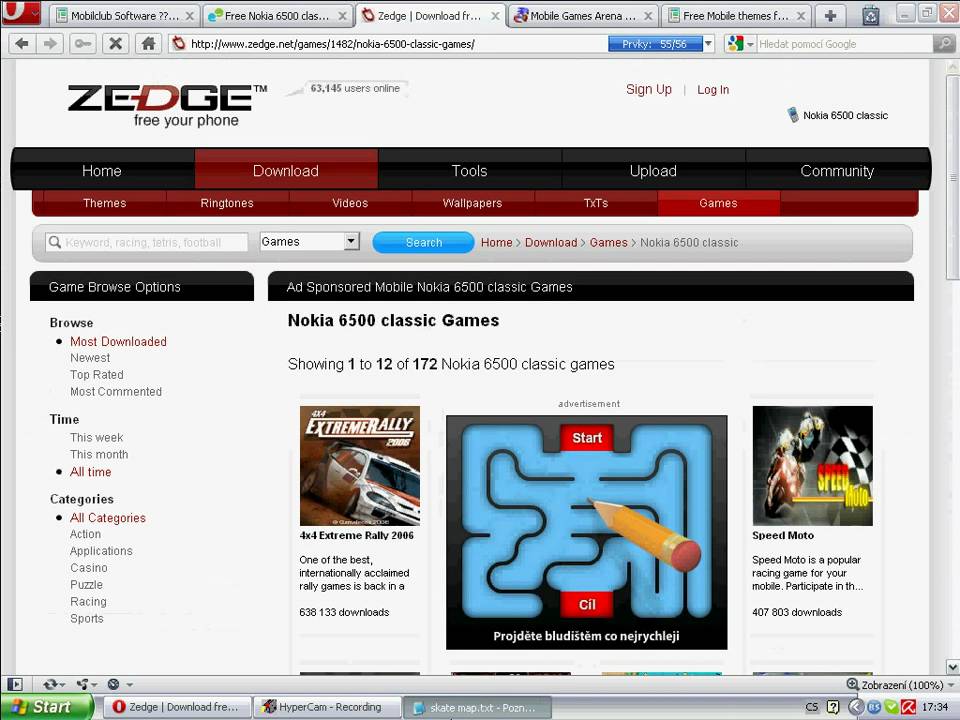Viewport: 960px width, 720px height.
Task: Open the Community menu on Zedge
Action: 837,171
